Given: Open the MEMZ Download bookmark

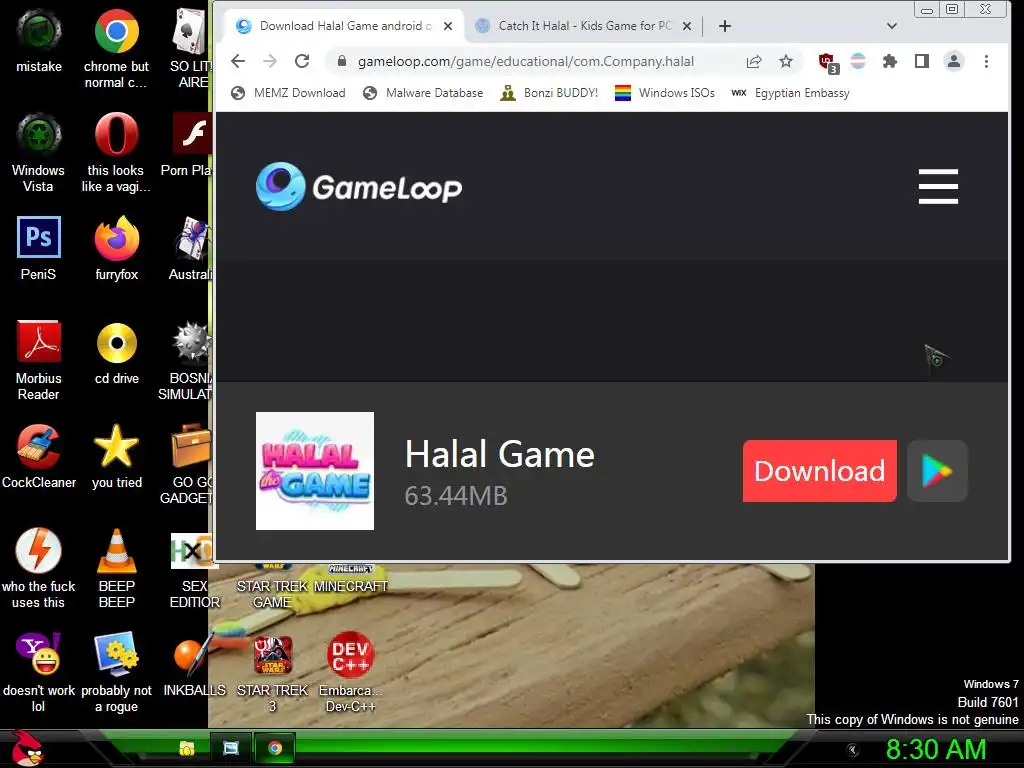Looking at the screenshot, I should (288, 93).
